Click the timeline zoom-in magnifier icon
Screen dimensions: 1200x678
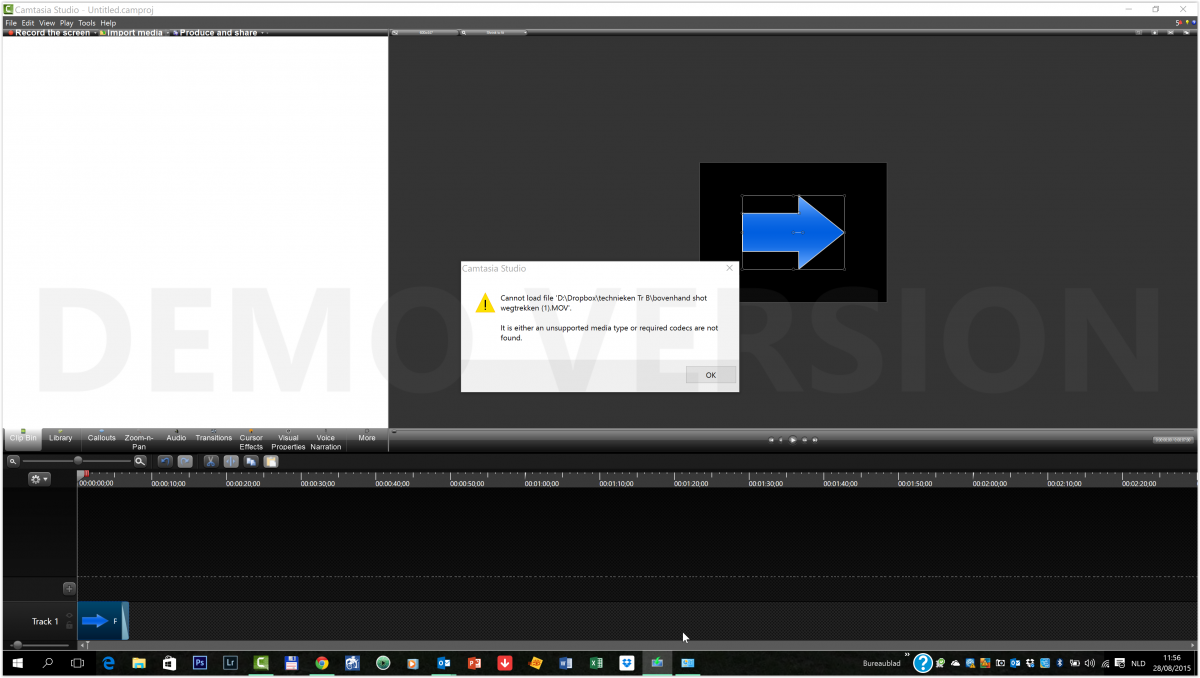(x=140, y=461)
